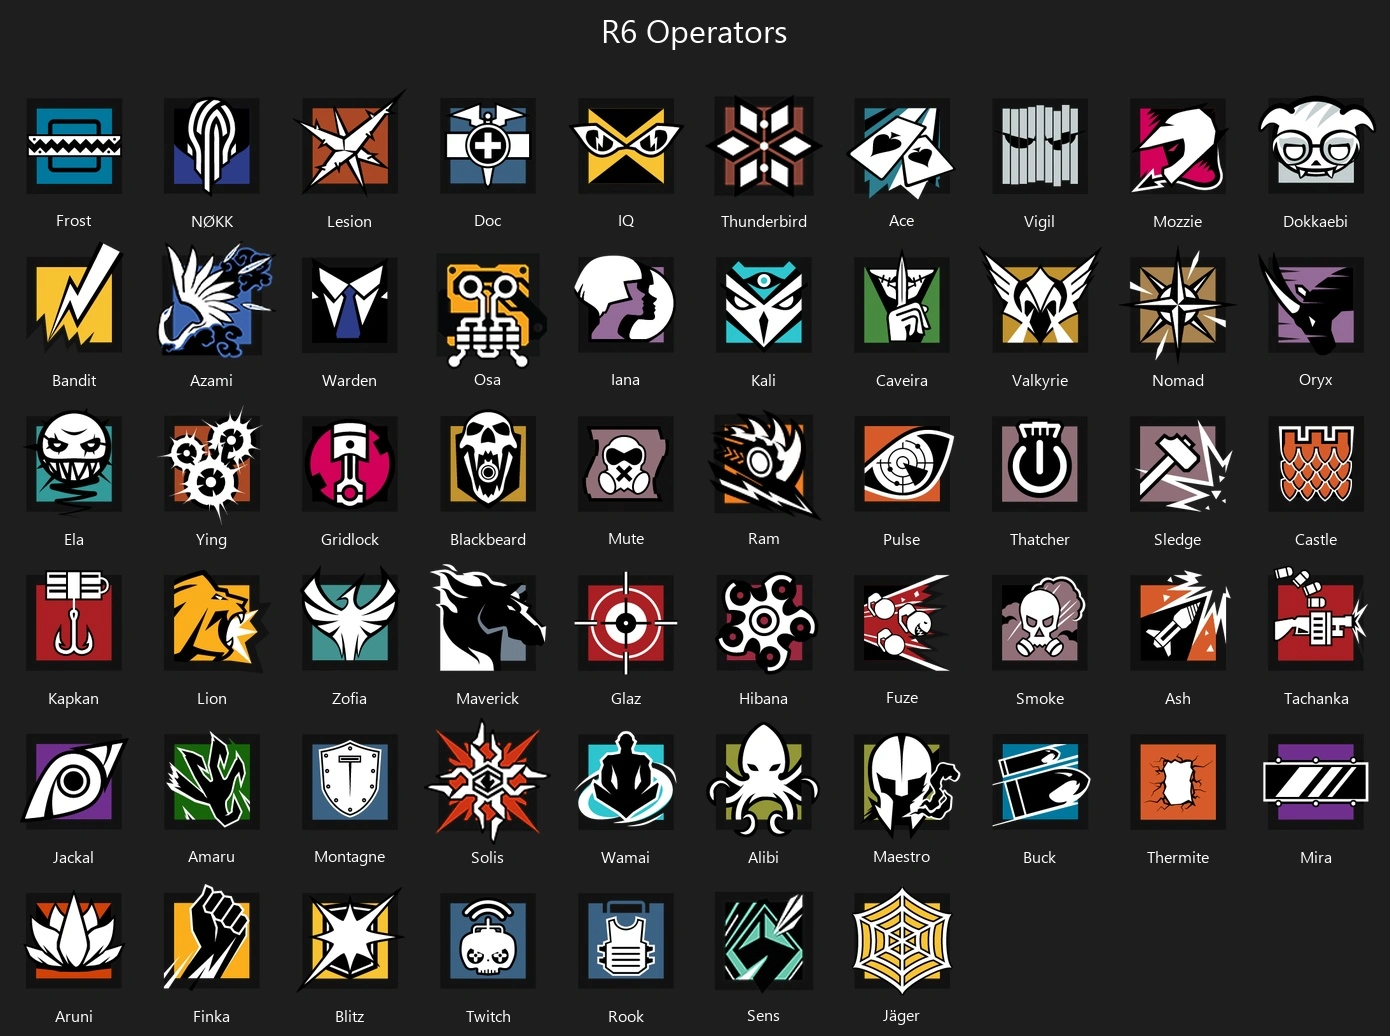The height and width of the screenshot is (1036, 1390).
Task: Click Kapkan's hook icon
Action: tap(74, 621)
